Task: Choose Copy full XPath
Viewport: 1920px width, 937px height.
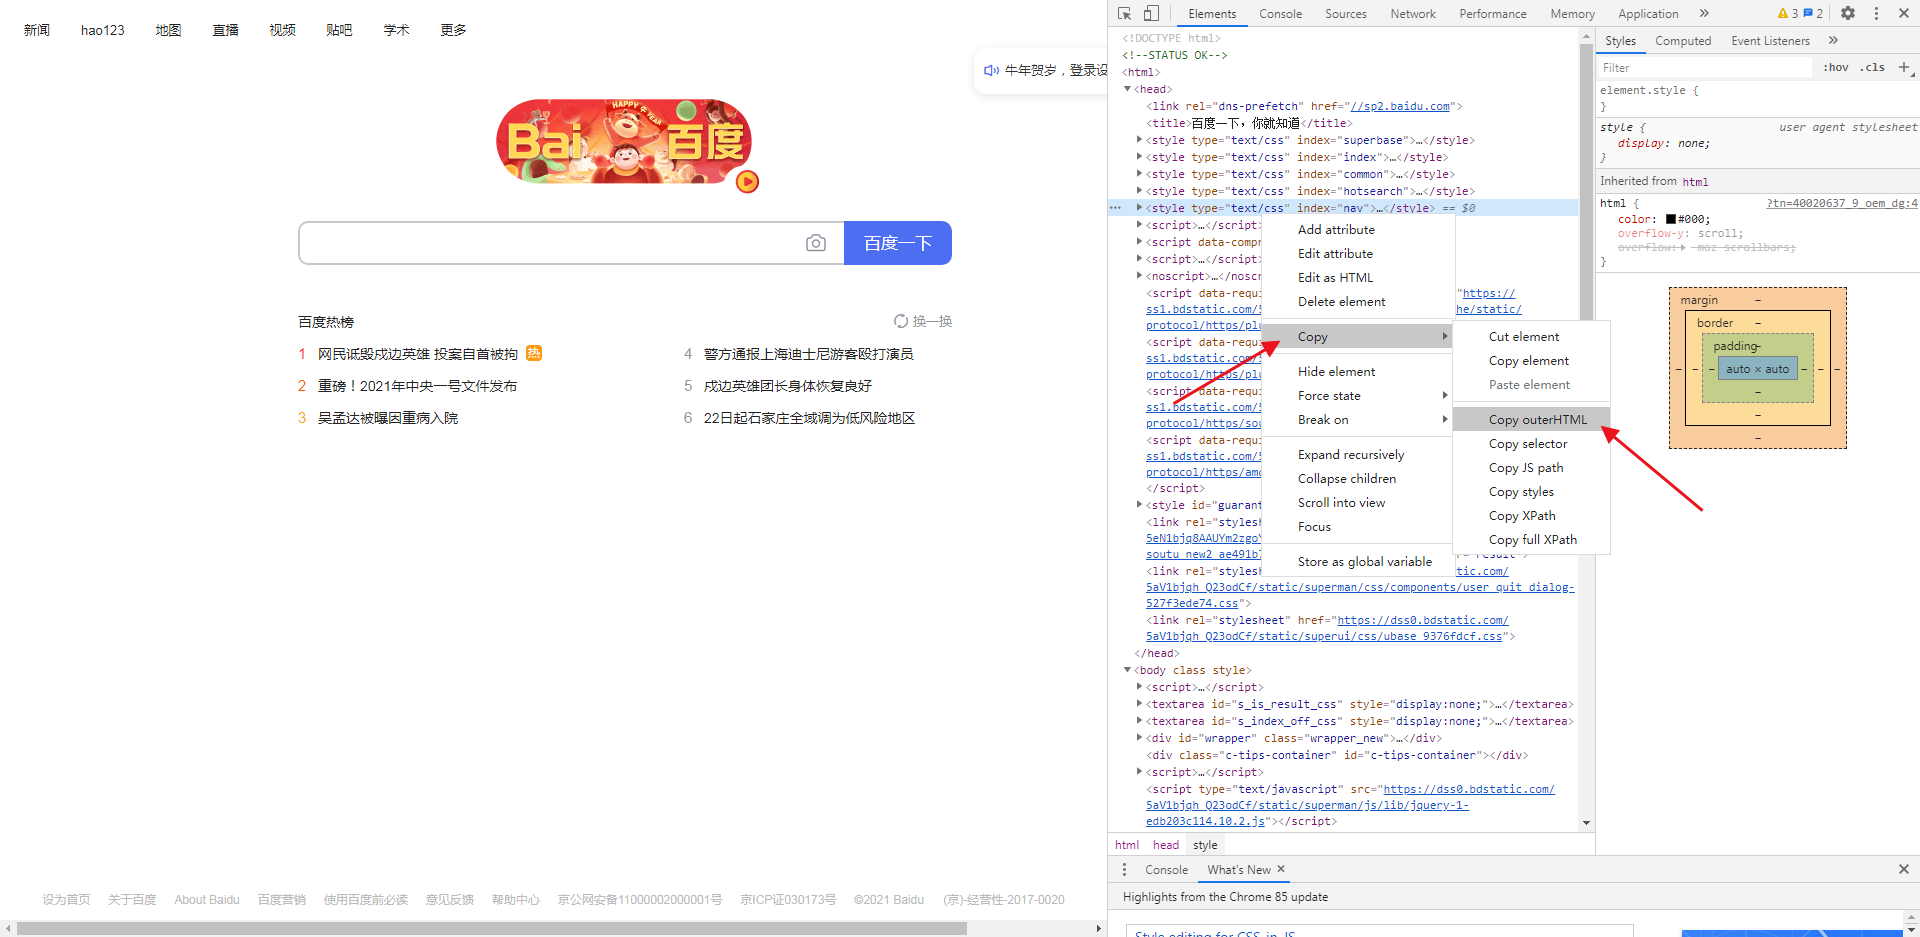Action: (1532, 539)
